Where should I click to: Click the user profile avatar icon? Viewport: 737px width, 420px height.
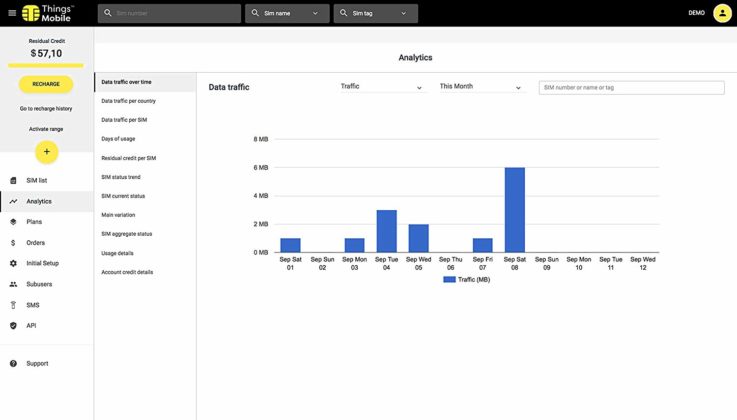[x=722, y=13]
